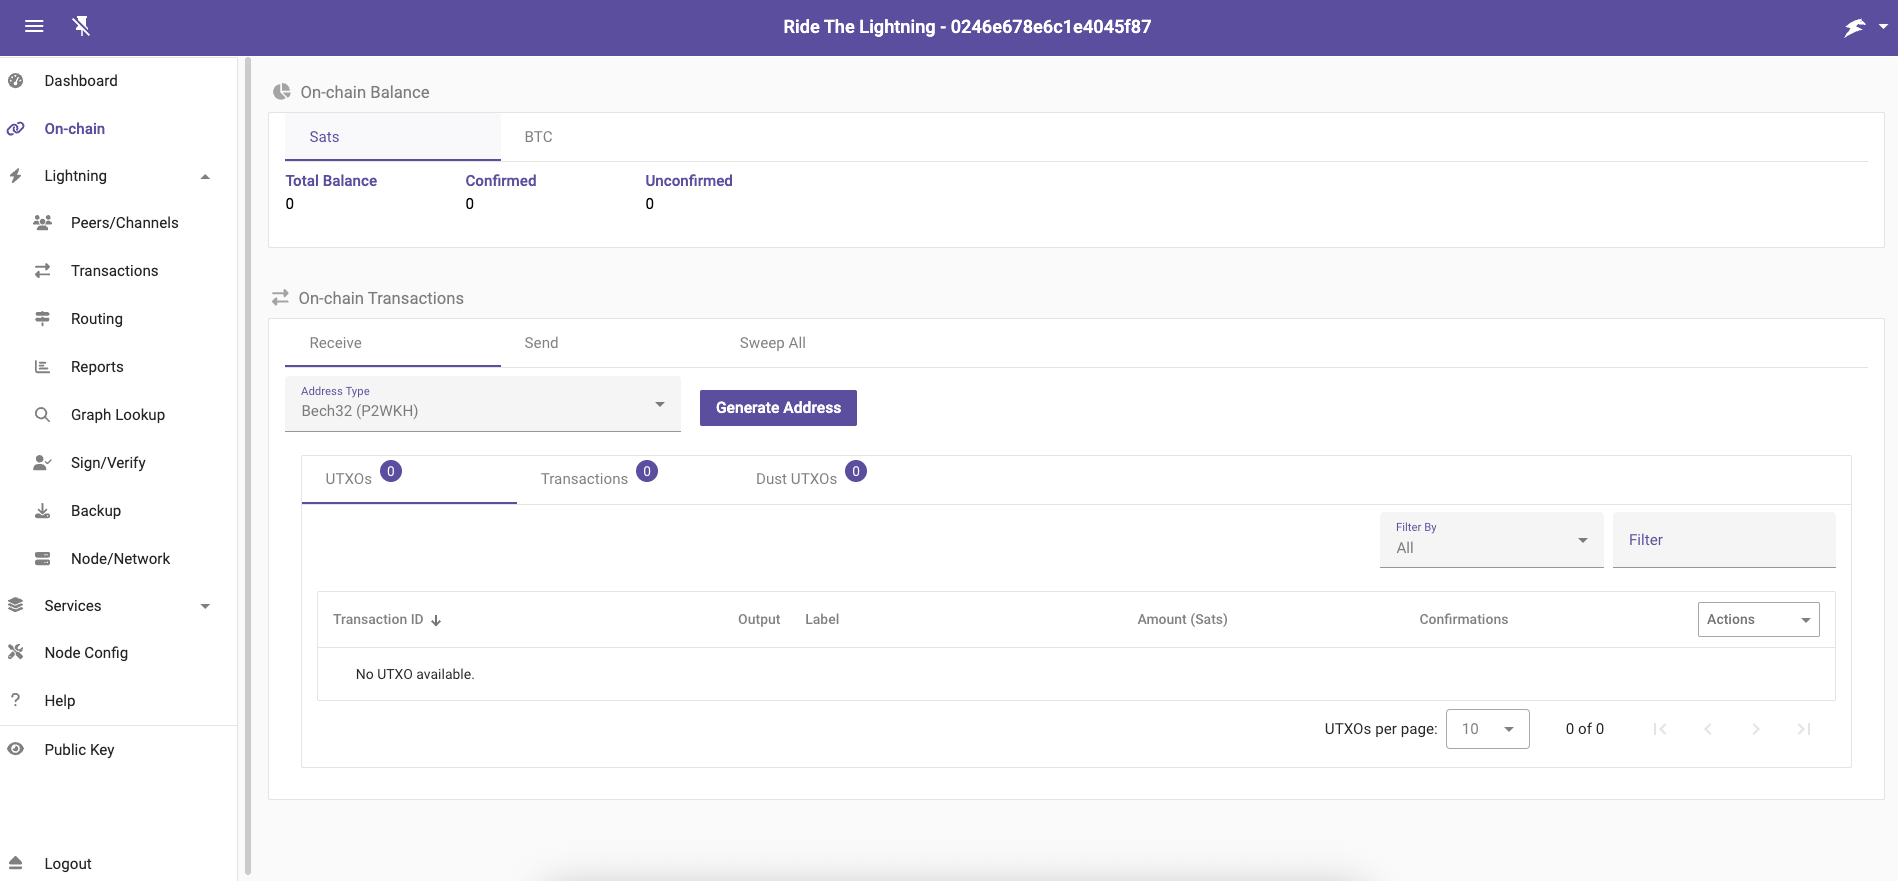The image size is (1898, 881).
Task: Open Backup page
Action: [x=96, y=511]
